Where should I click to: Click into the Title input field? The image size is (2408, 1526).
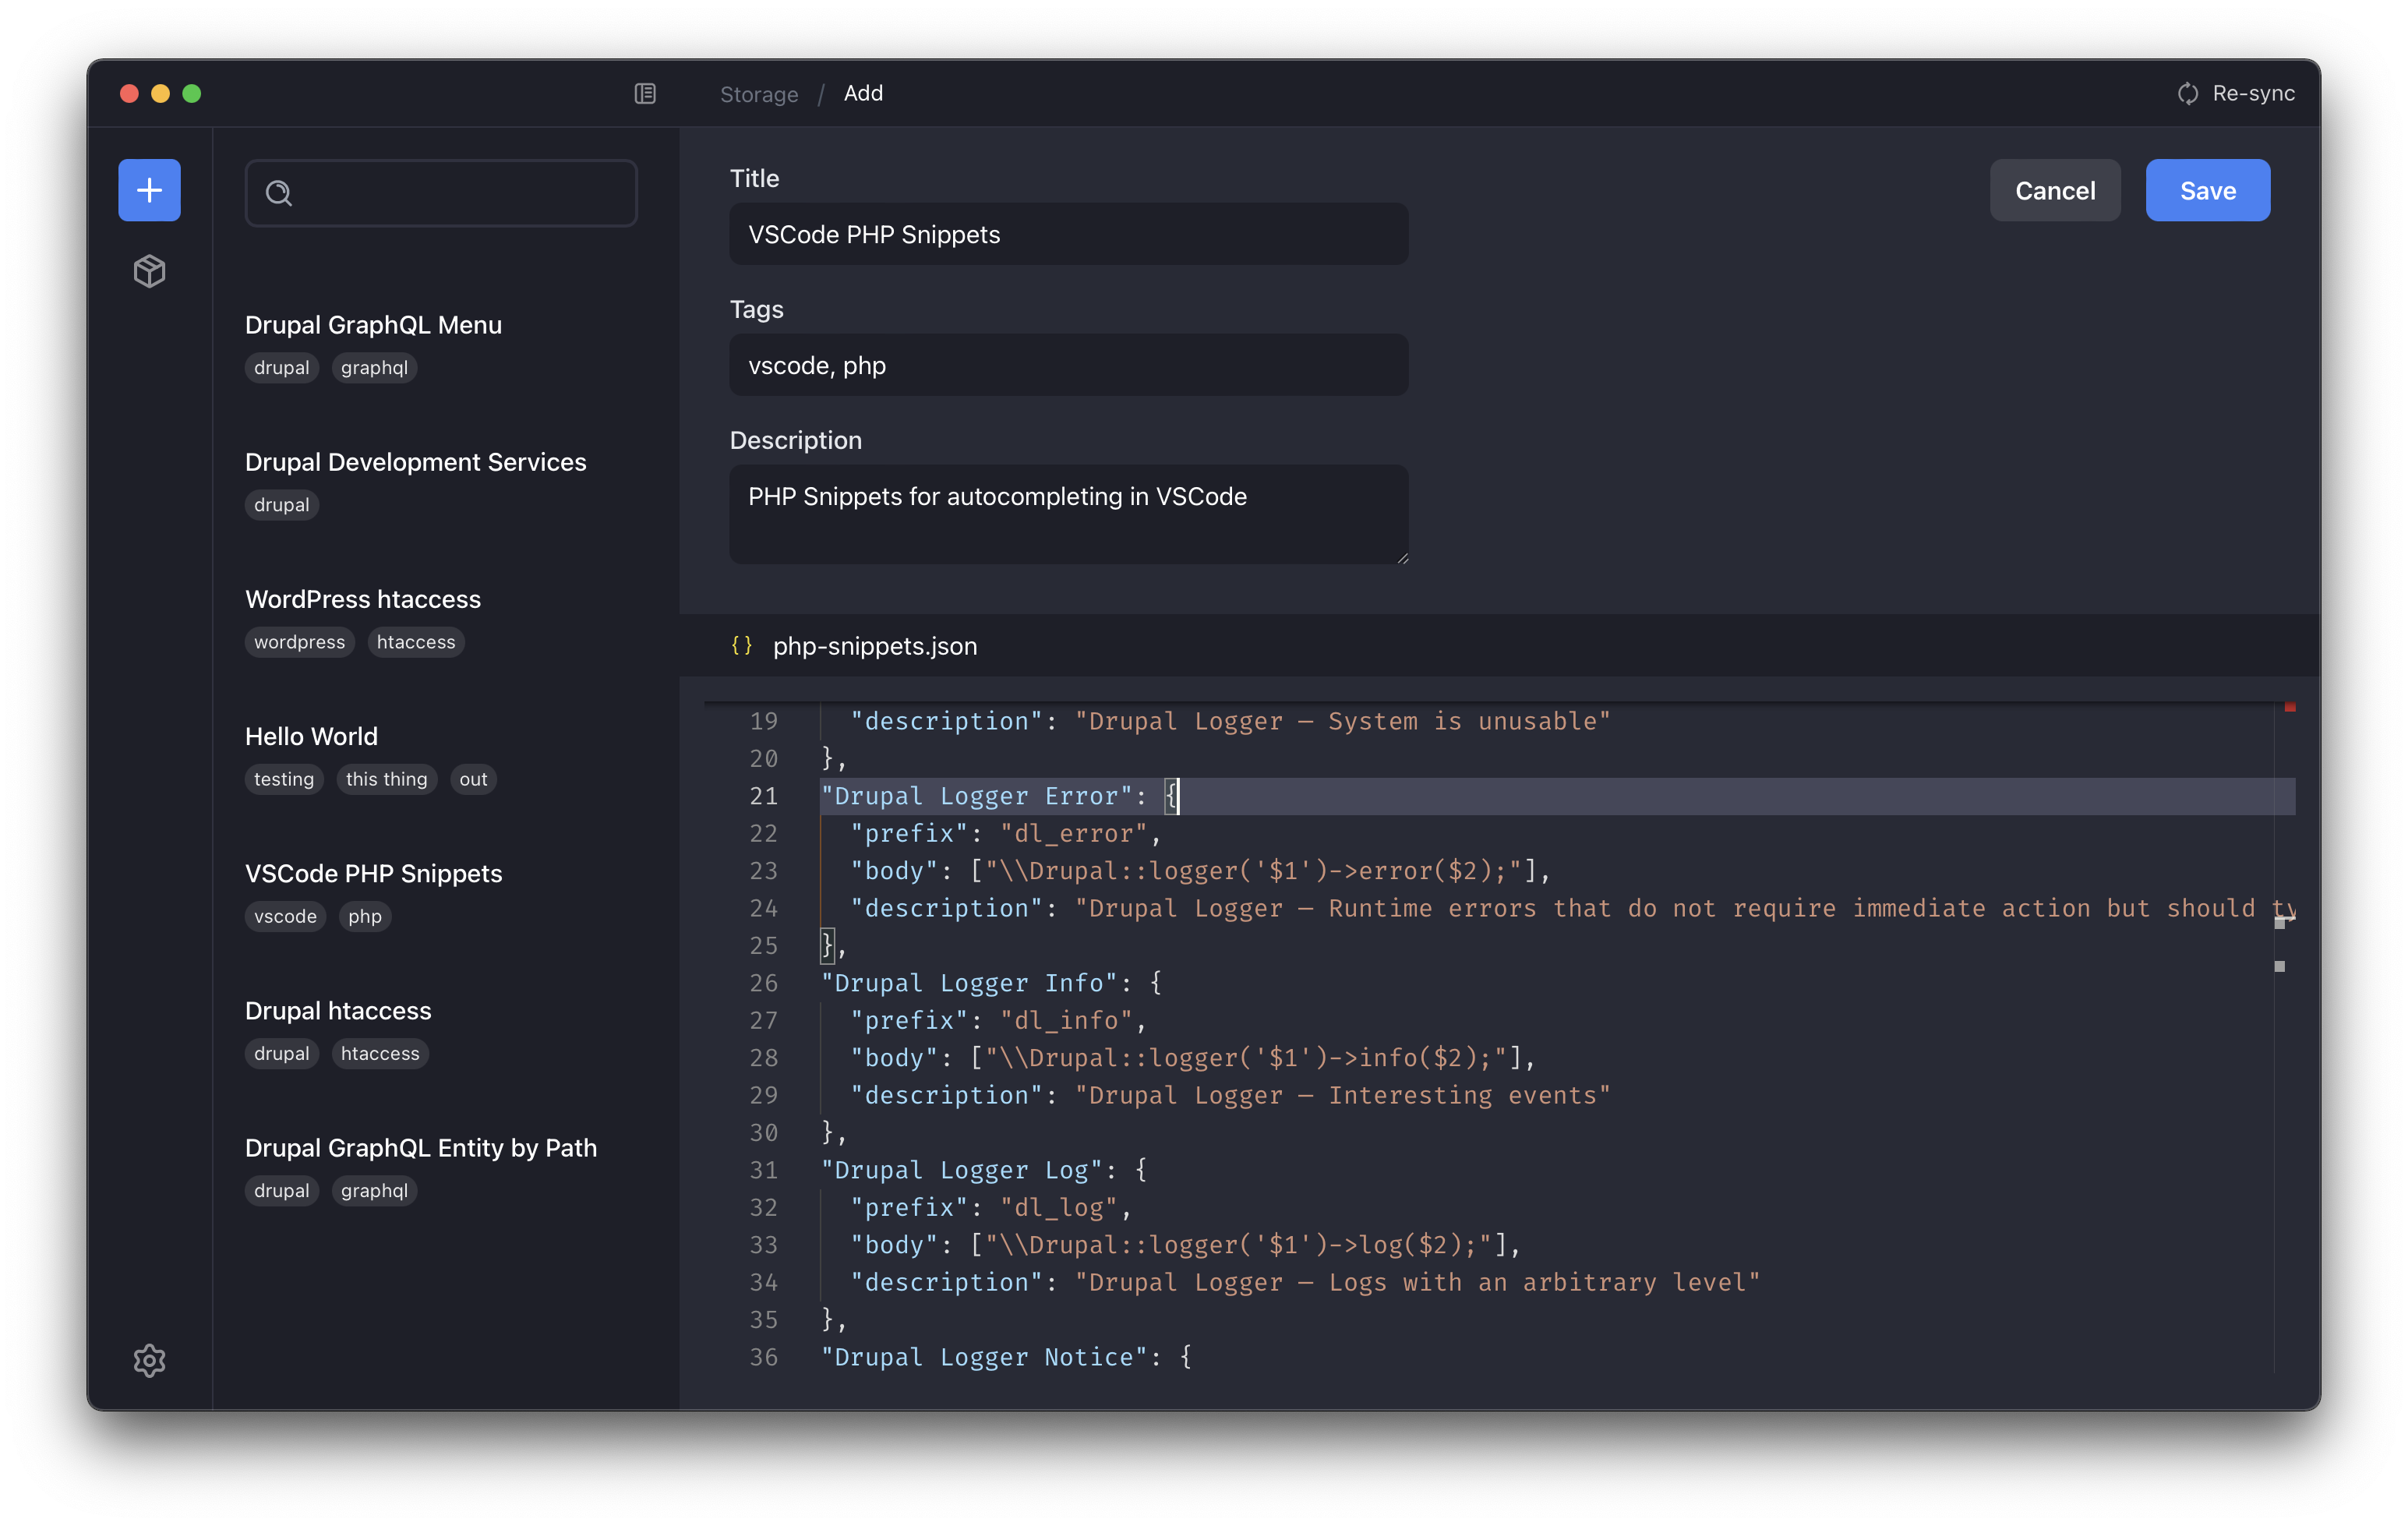tap(1068, 234)
